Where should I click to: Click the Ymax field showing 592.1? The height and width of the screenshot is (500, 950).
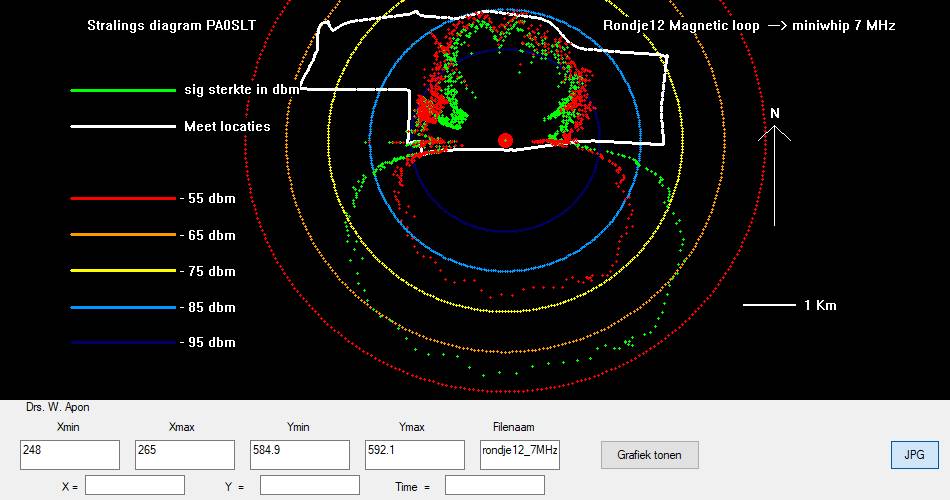point(414,455)
